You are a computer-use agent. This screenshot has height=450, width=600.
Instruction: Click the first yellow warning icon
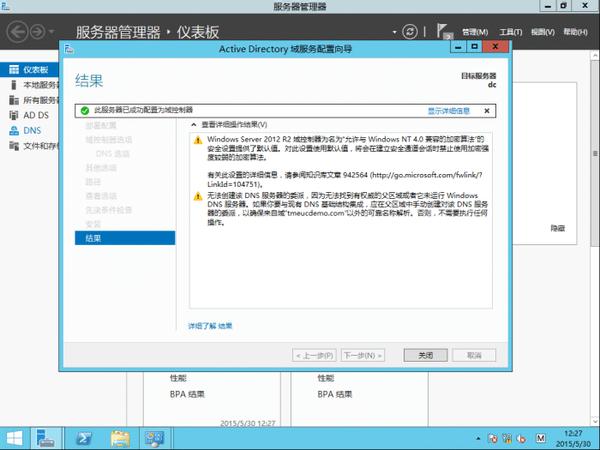[x=198, y=140]
